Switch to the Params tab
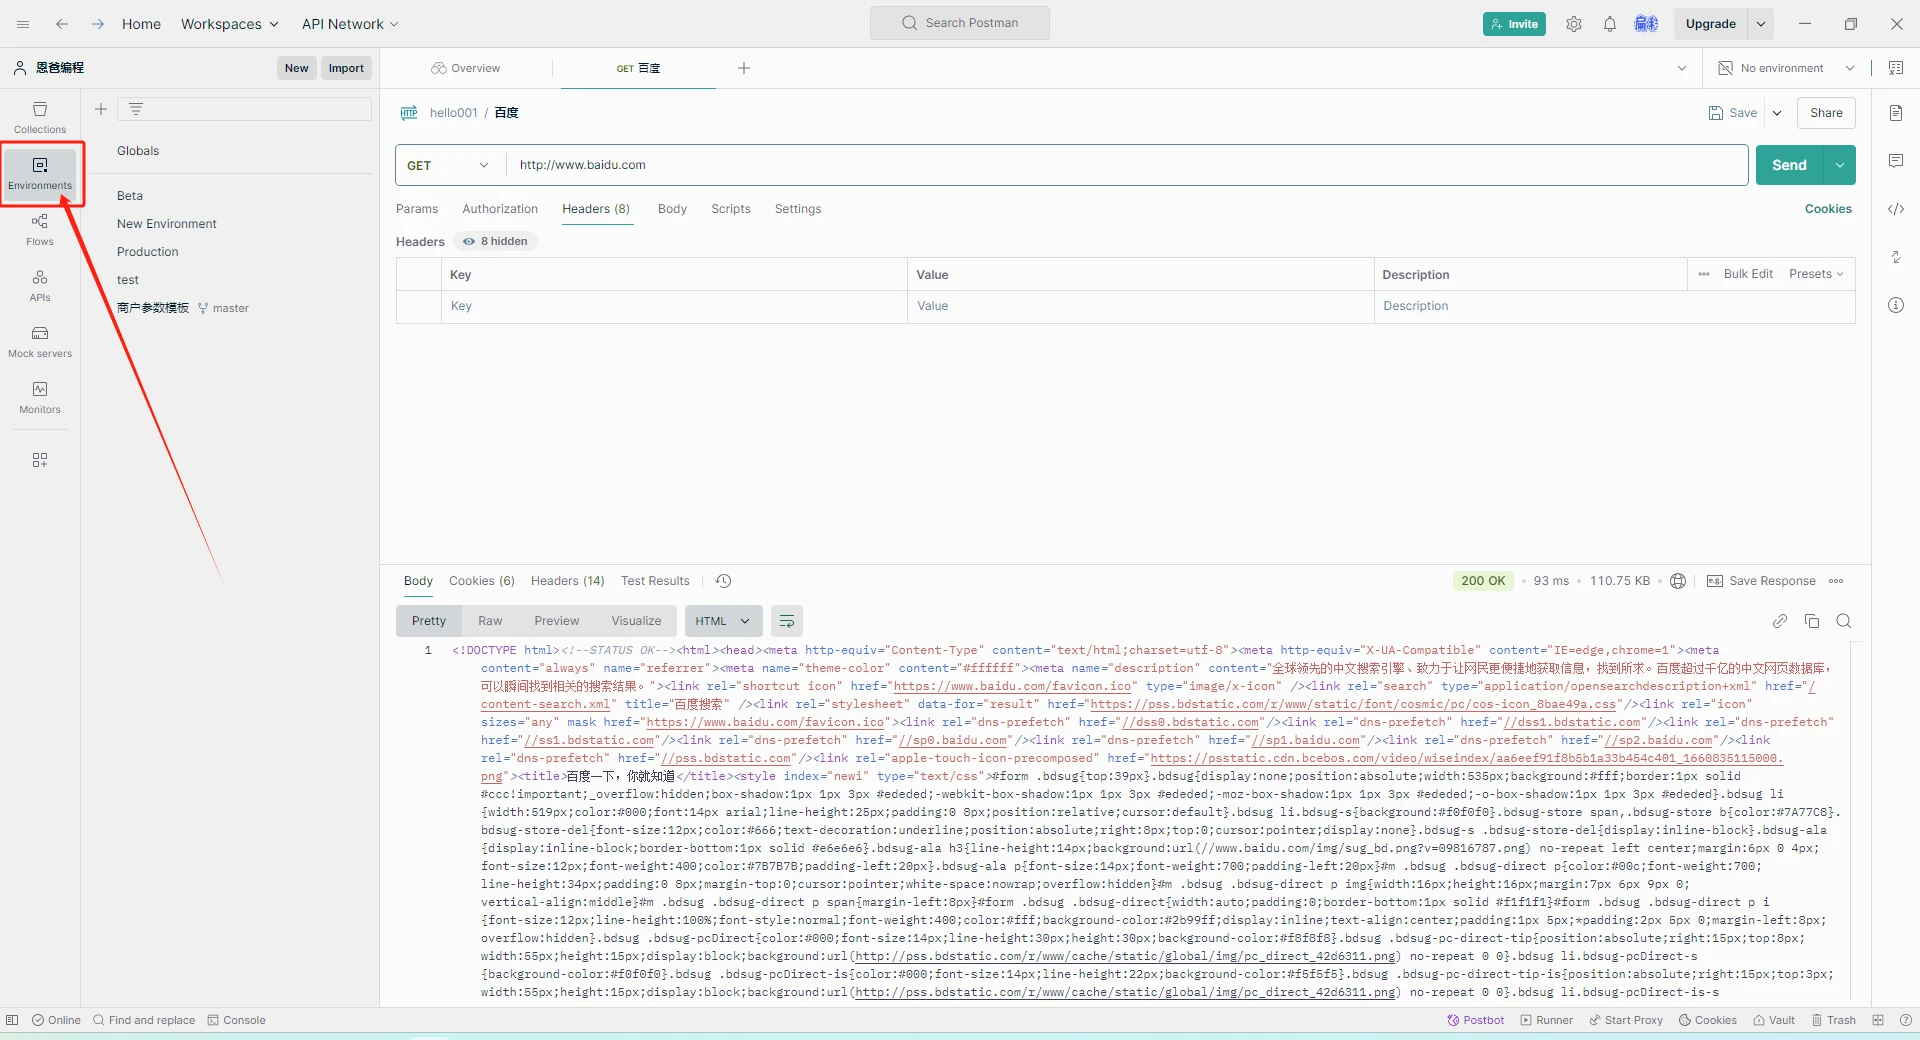The width and height of the screenshot is (1920, 1040). [x=417, y=209]
